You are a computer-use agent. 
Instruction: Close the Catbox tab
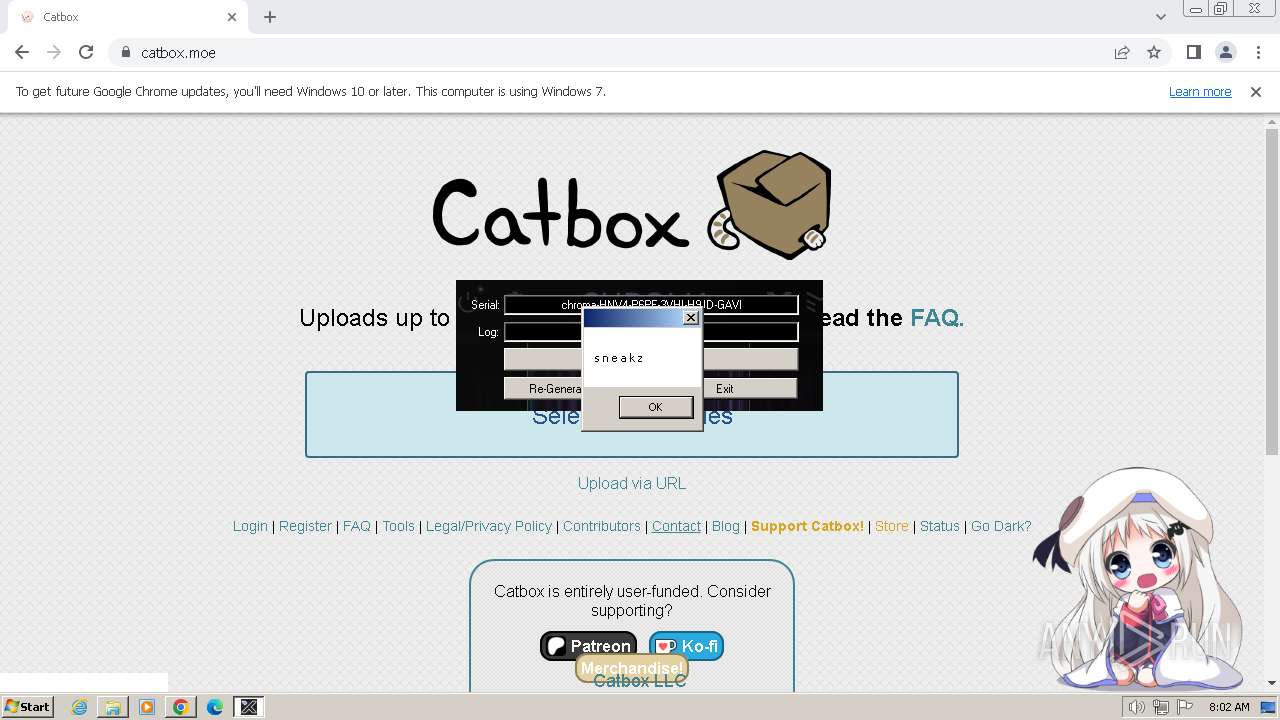[x=232, y=17]
